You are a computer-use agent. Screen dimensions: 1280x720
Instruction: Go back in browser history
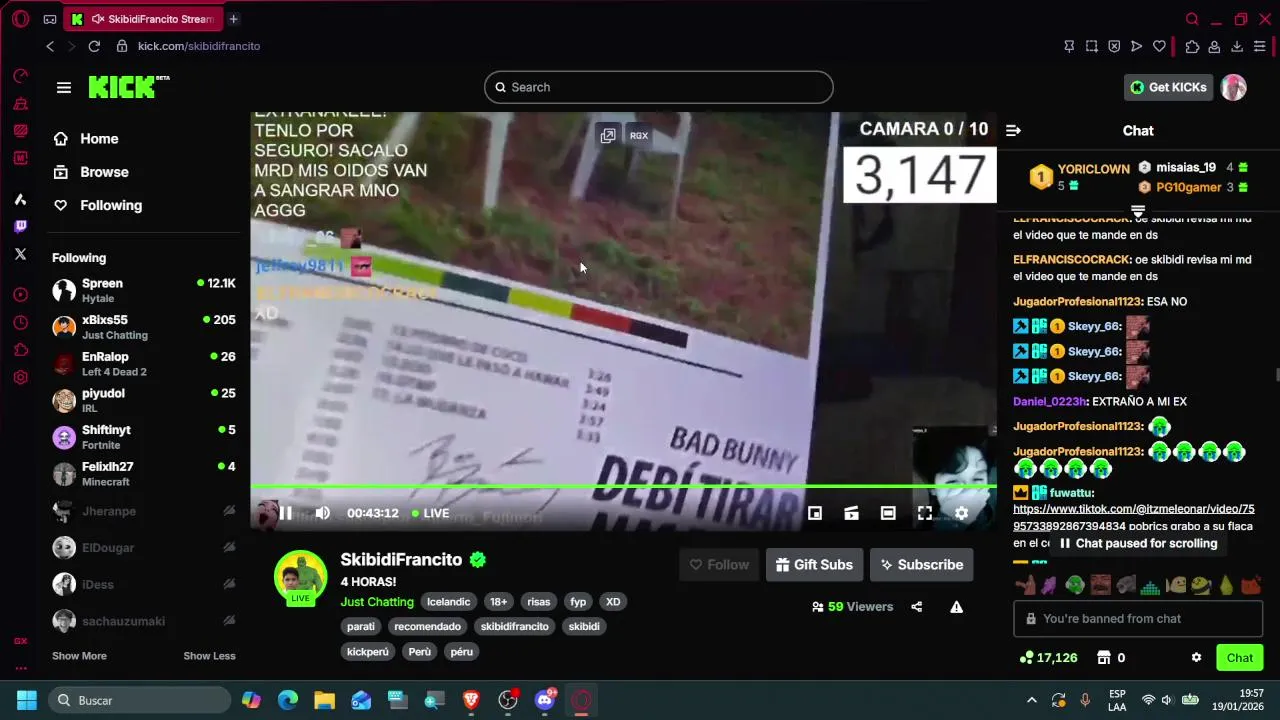[x=50, y=46]
